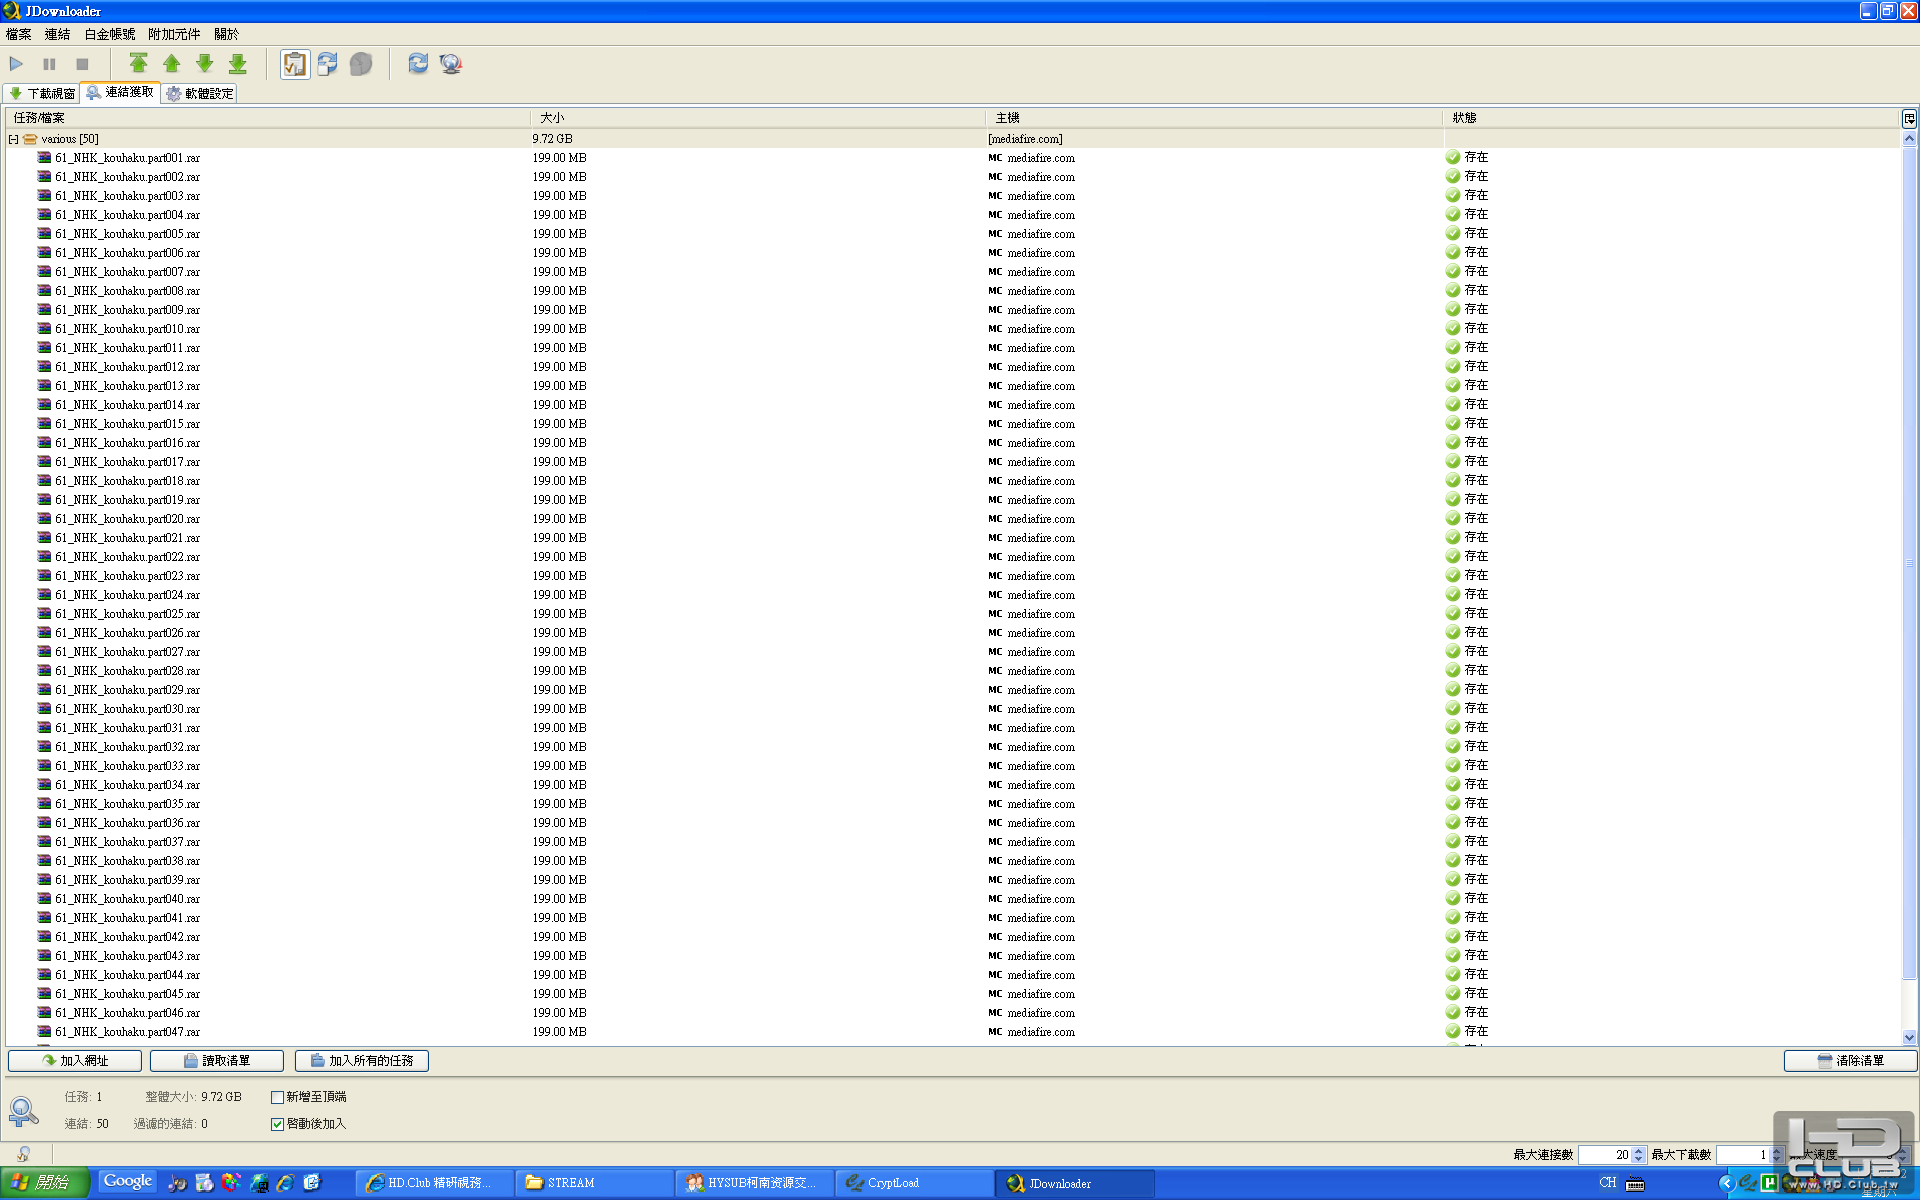Open the 檔案 menu
The image size is (1920, 1200).
point(17,33)
